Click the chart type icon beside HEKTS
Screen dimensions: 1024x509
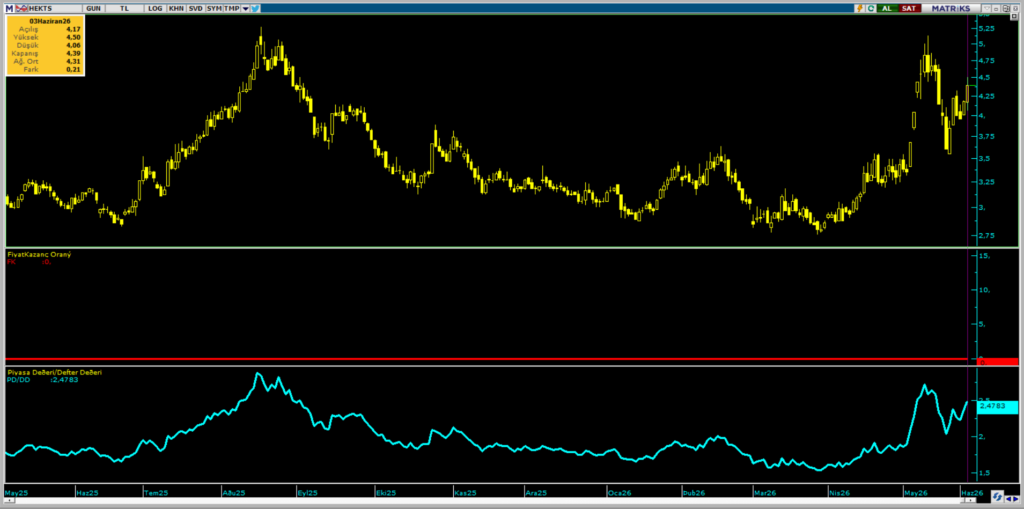[x=21, y=8]
